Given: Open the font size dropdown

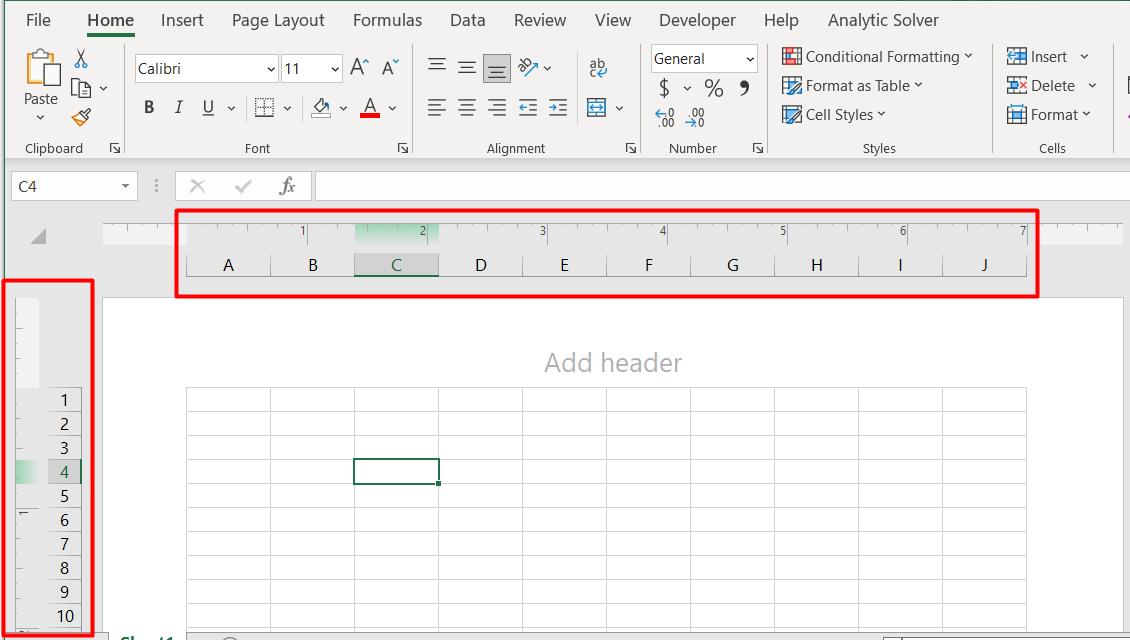Looking at the screenshot, I should click(x=334, y=68).
